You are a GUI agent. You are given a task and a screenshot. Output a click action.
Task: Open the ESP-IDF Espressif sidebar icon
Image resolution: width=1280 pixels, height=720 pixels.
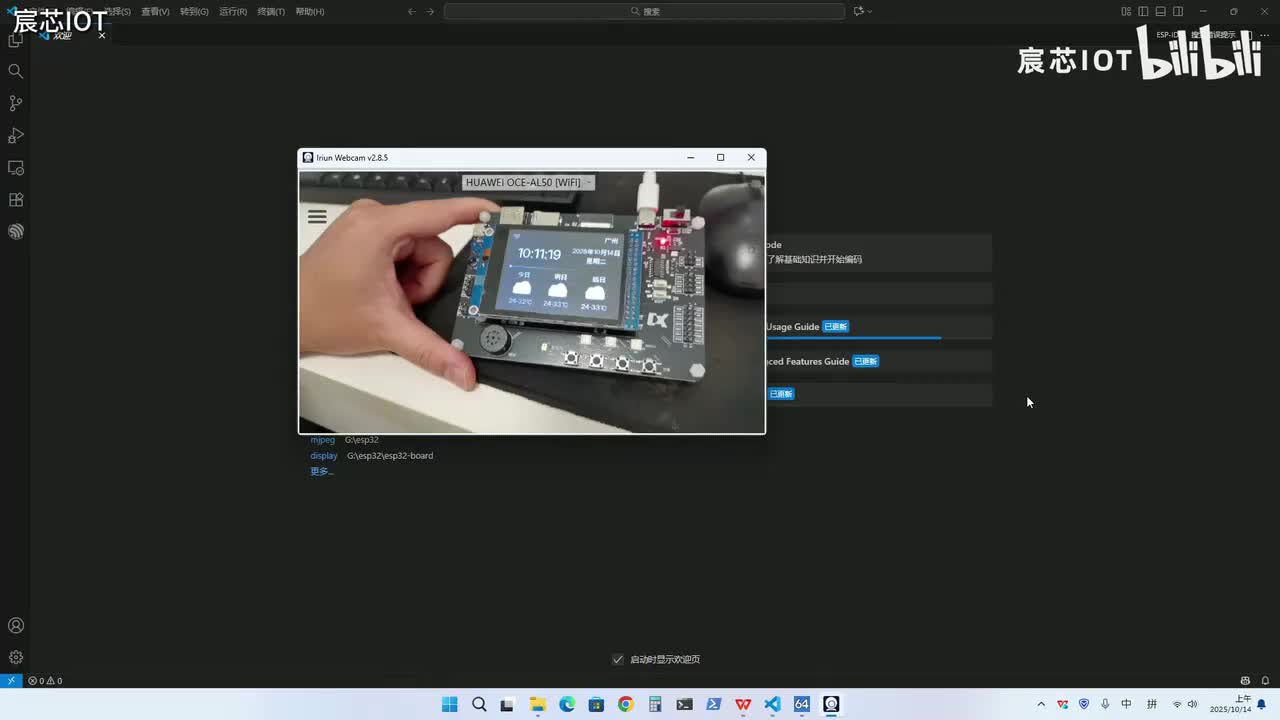pos(16,231)
